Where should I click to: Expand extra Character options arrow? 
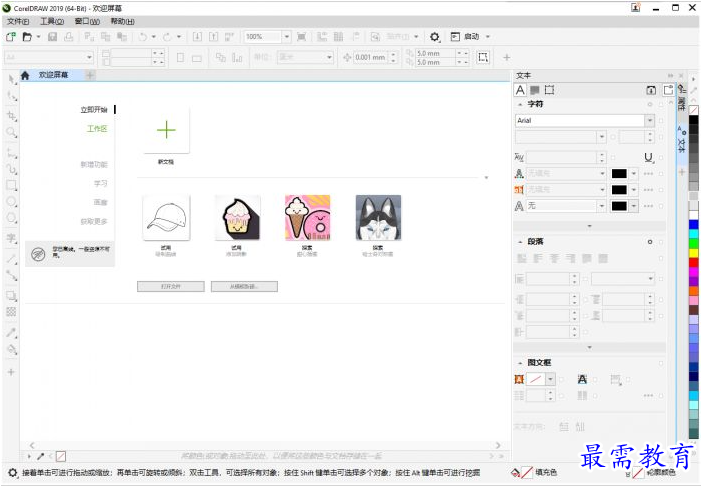[589, 226]
